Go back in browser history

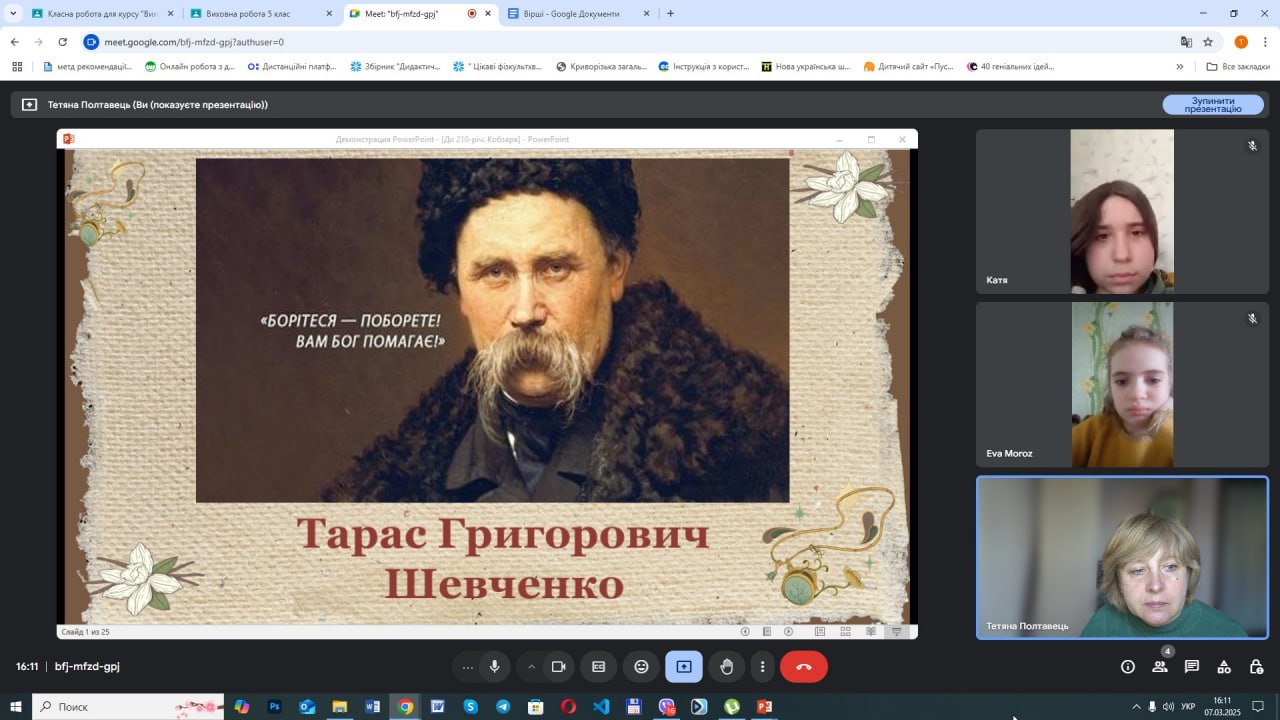pos(14,42)
